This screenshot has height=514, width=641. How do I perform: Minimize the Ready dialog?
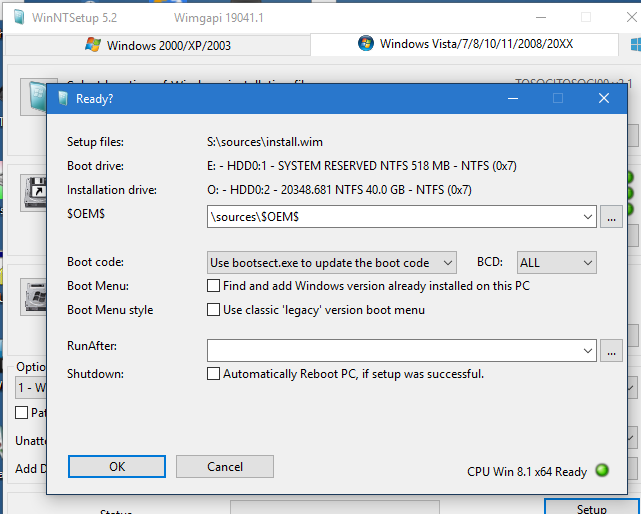point(513,98)
